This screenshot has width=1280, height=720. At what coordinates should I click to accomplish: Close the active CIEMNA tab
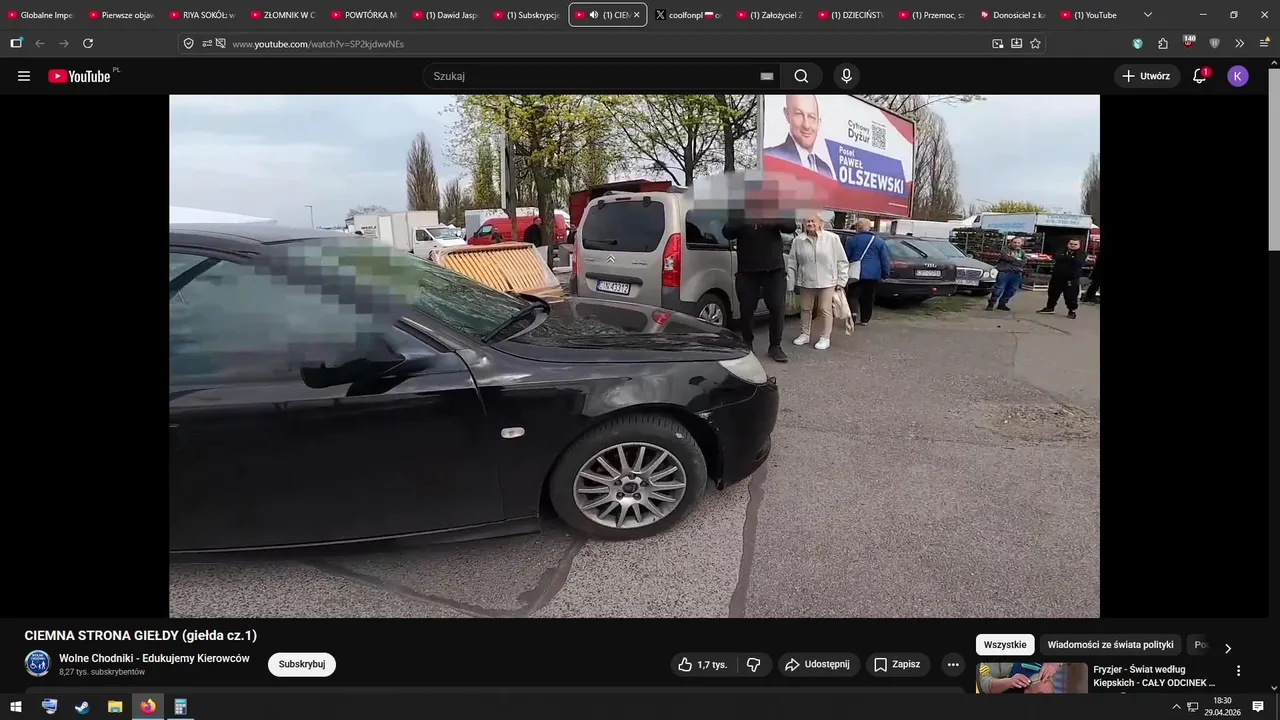coord(636,15)
